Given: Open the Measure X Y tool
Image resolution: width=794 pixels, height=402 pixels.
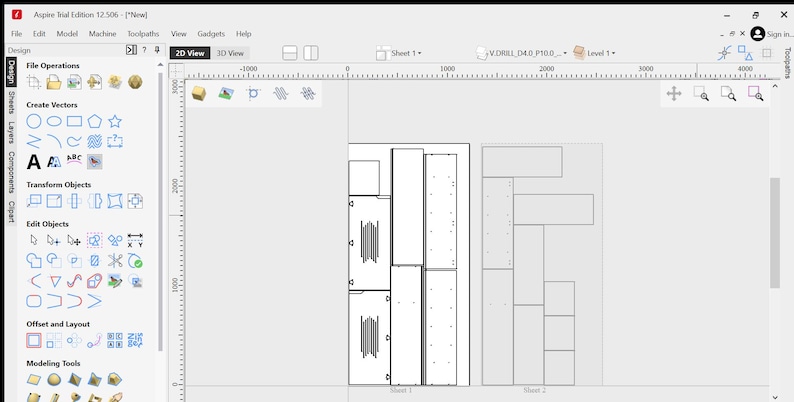Looking at the screenshot, I should pyautogui.click(x=135, y=240).
